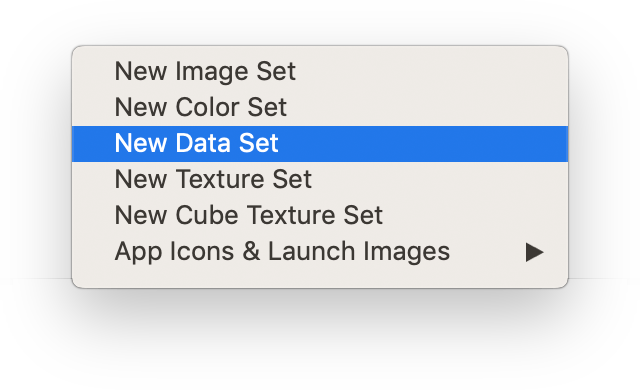Expand the App Icons & Launch Images entry
Screen dimensions: 640x390
pyautogui.click(x=320, y=251)
